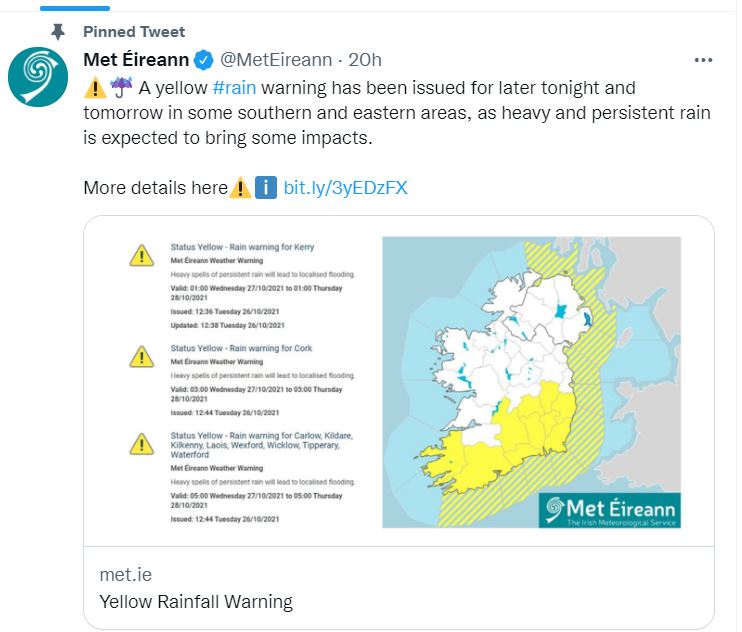Click the warning icon beside the Carlow, Kildare warning
This screenshot has height=632, width=742.
click(141, 443)
